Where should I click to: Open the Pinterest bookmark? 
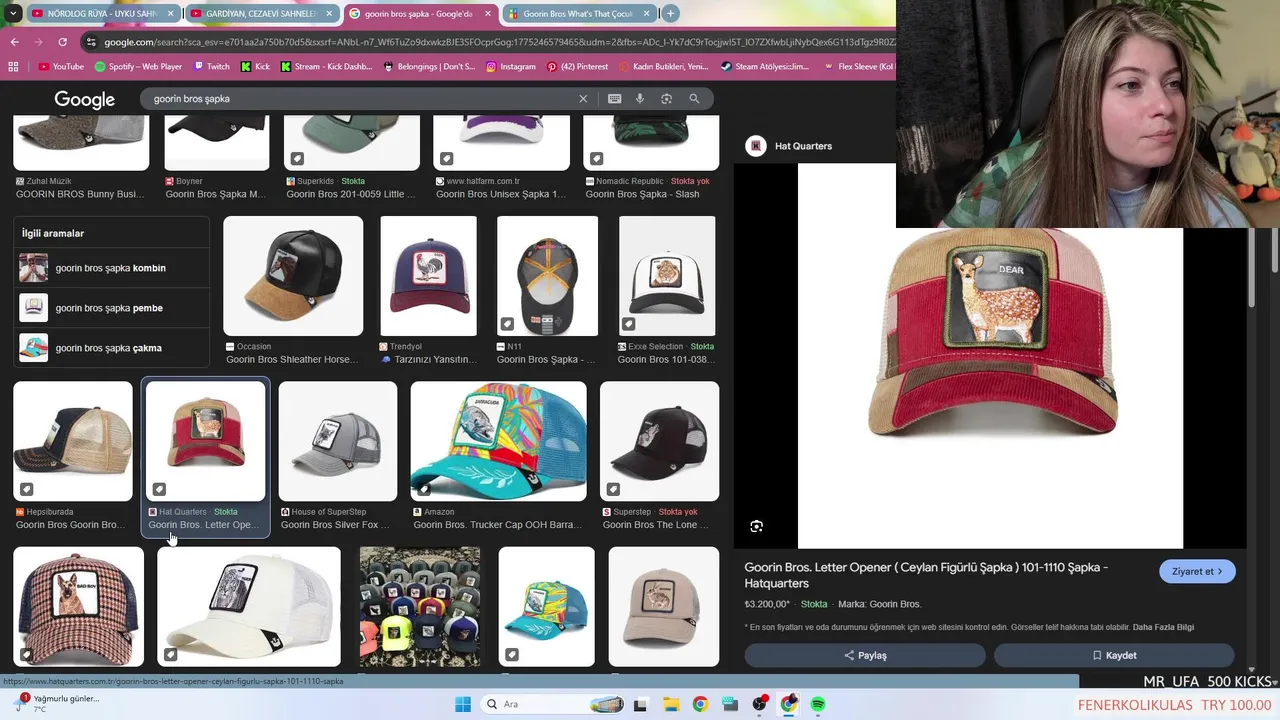pyautogui.click(x=577, y=67)
